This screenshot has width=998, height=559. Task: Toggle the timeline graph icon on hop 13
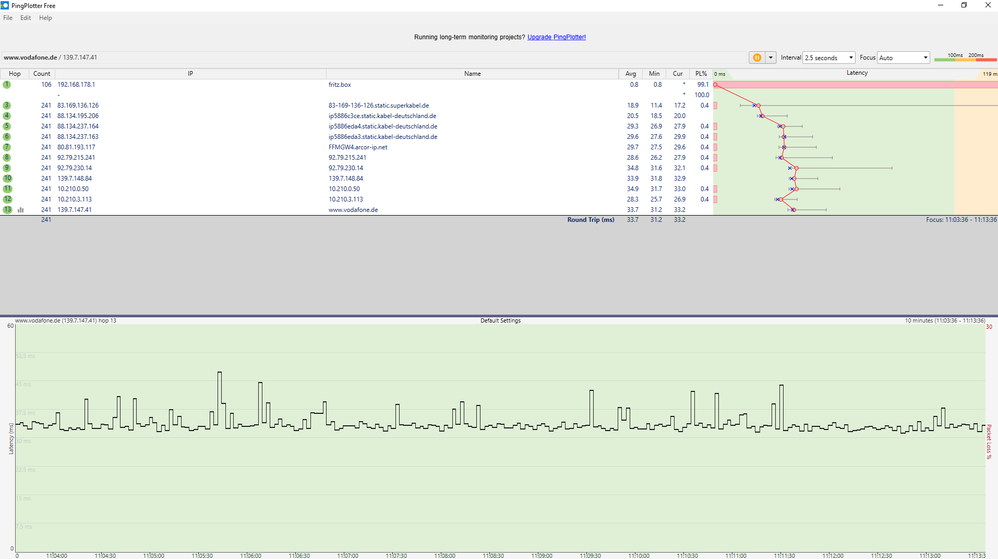point(20,209)
